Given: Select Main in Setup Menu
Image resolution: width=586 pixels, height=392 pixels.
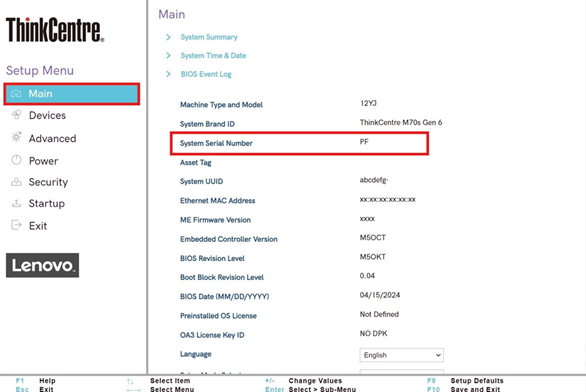Looking at the screenshot, I should tap(72, 94).
